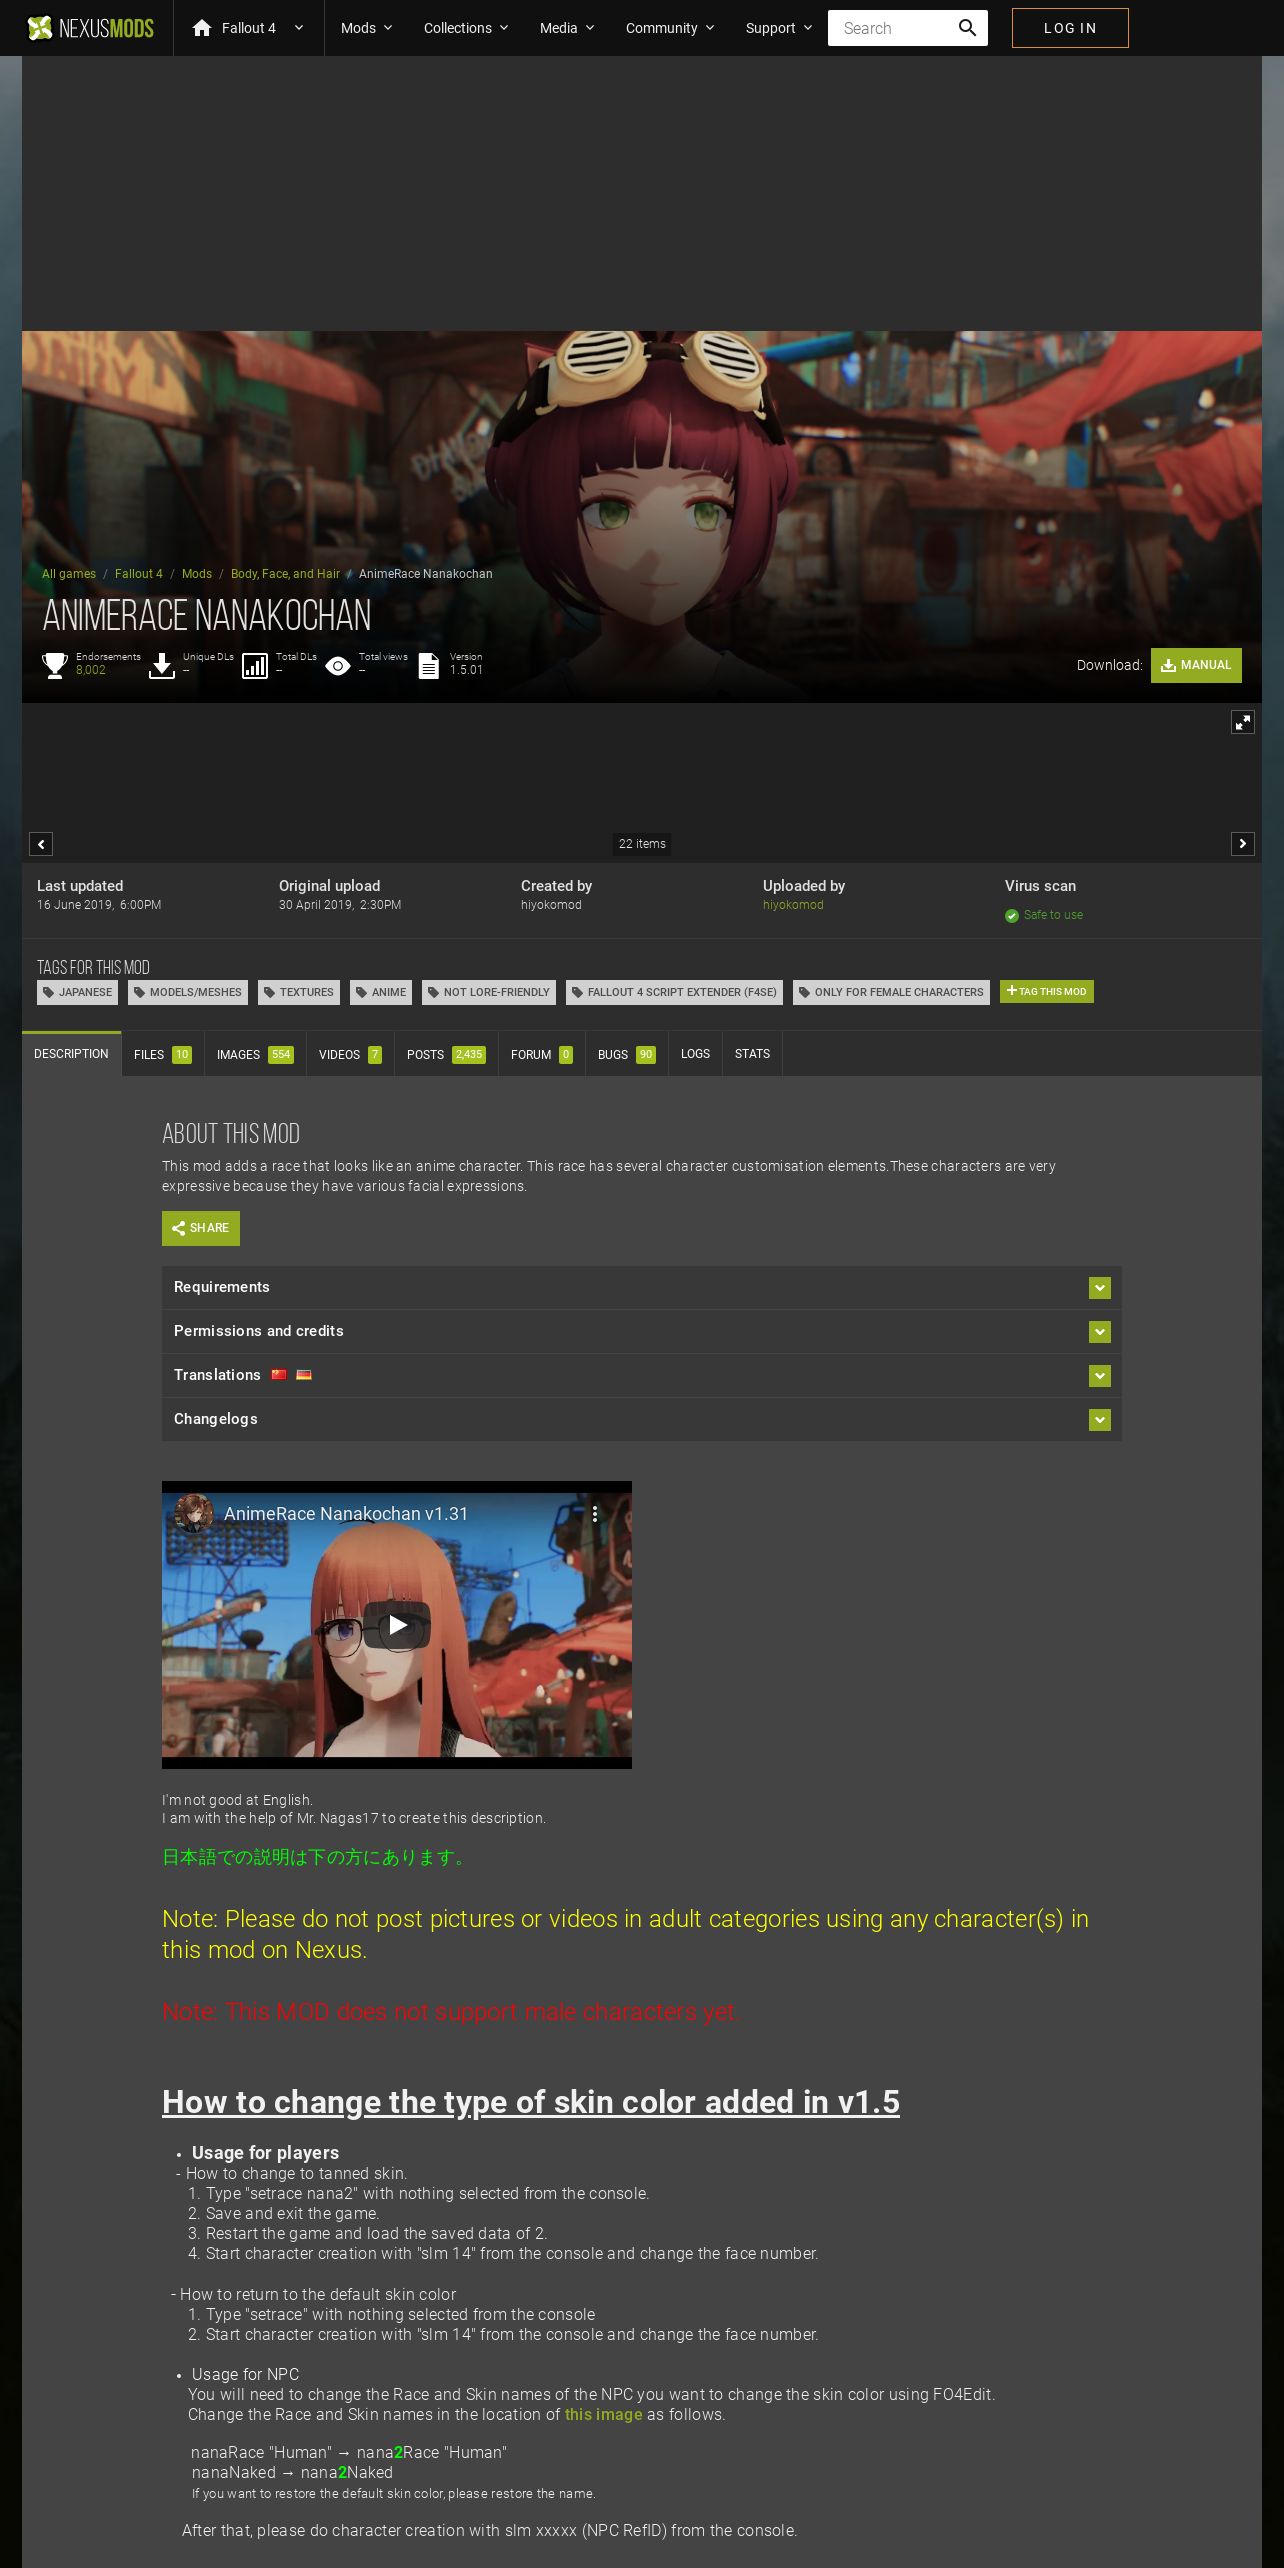Click the Safe to use checkmark icon
Image resolution: width=1284 pixels, height=2568 pixels.
click(1012, 916)
